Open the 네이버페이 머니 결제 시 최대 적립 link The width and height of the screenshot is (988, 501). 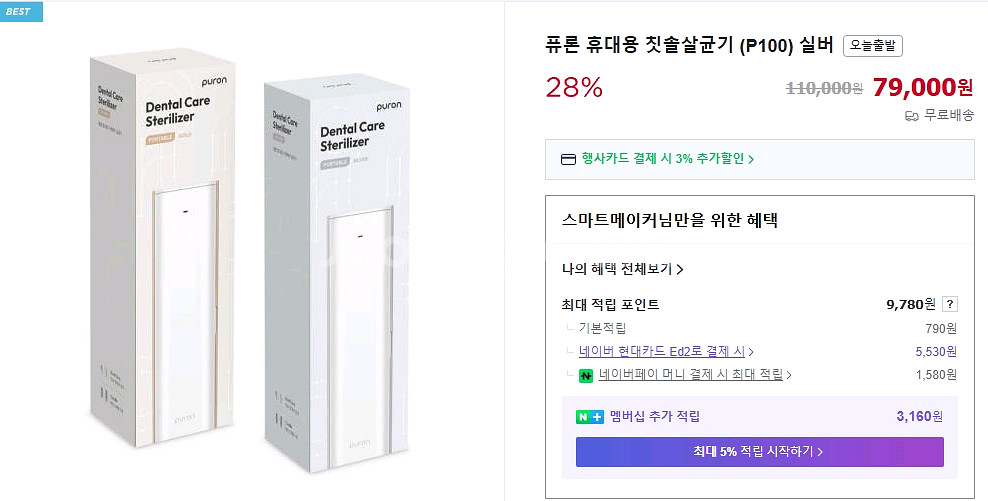tap(694, 375)
